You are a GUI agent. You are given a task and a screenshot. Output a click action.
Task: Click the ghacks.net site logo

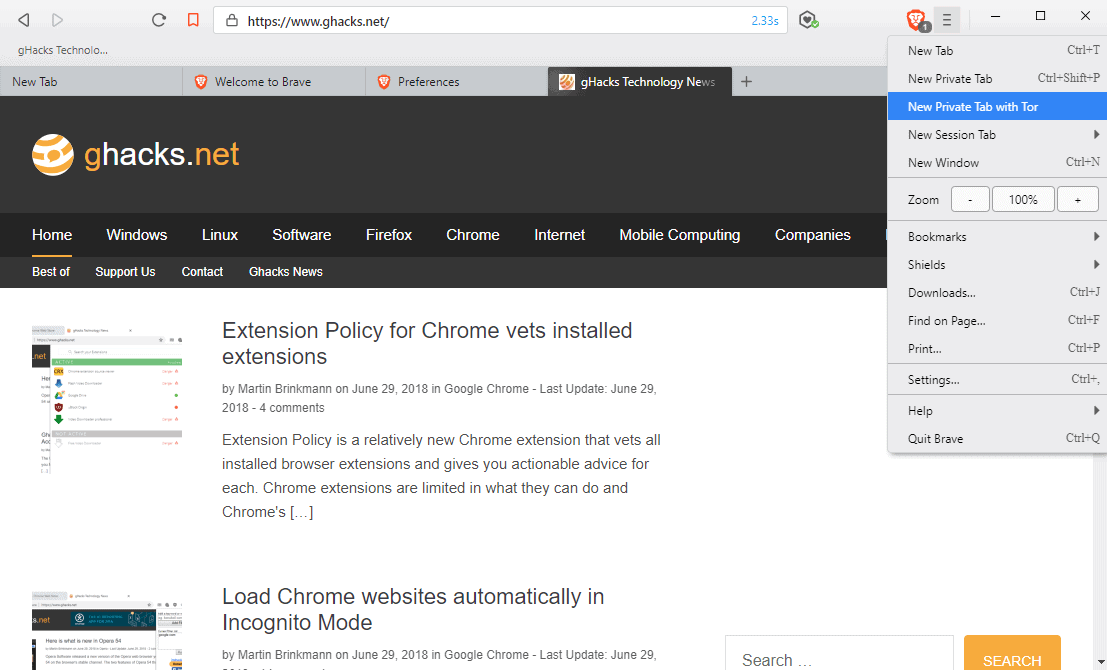[x=135, y=155]
